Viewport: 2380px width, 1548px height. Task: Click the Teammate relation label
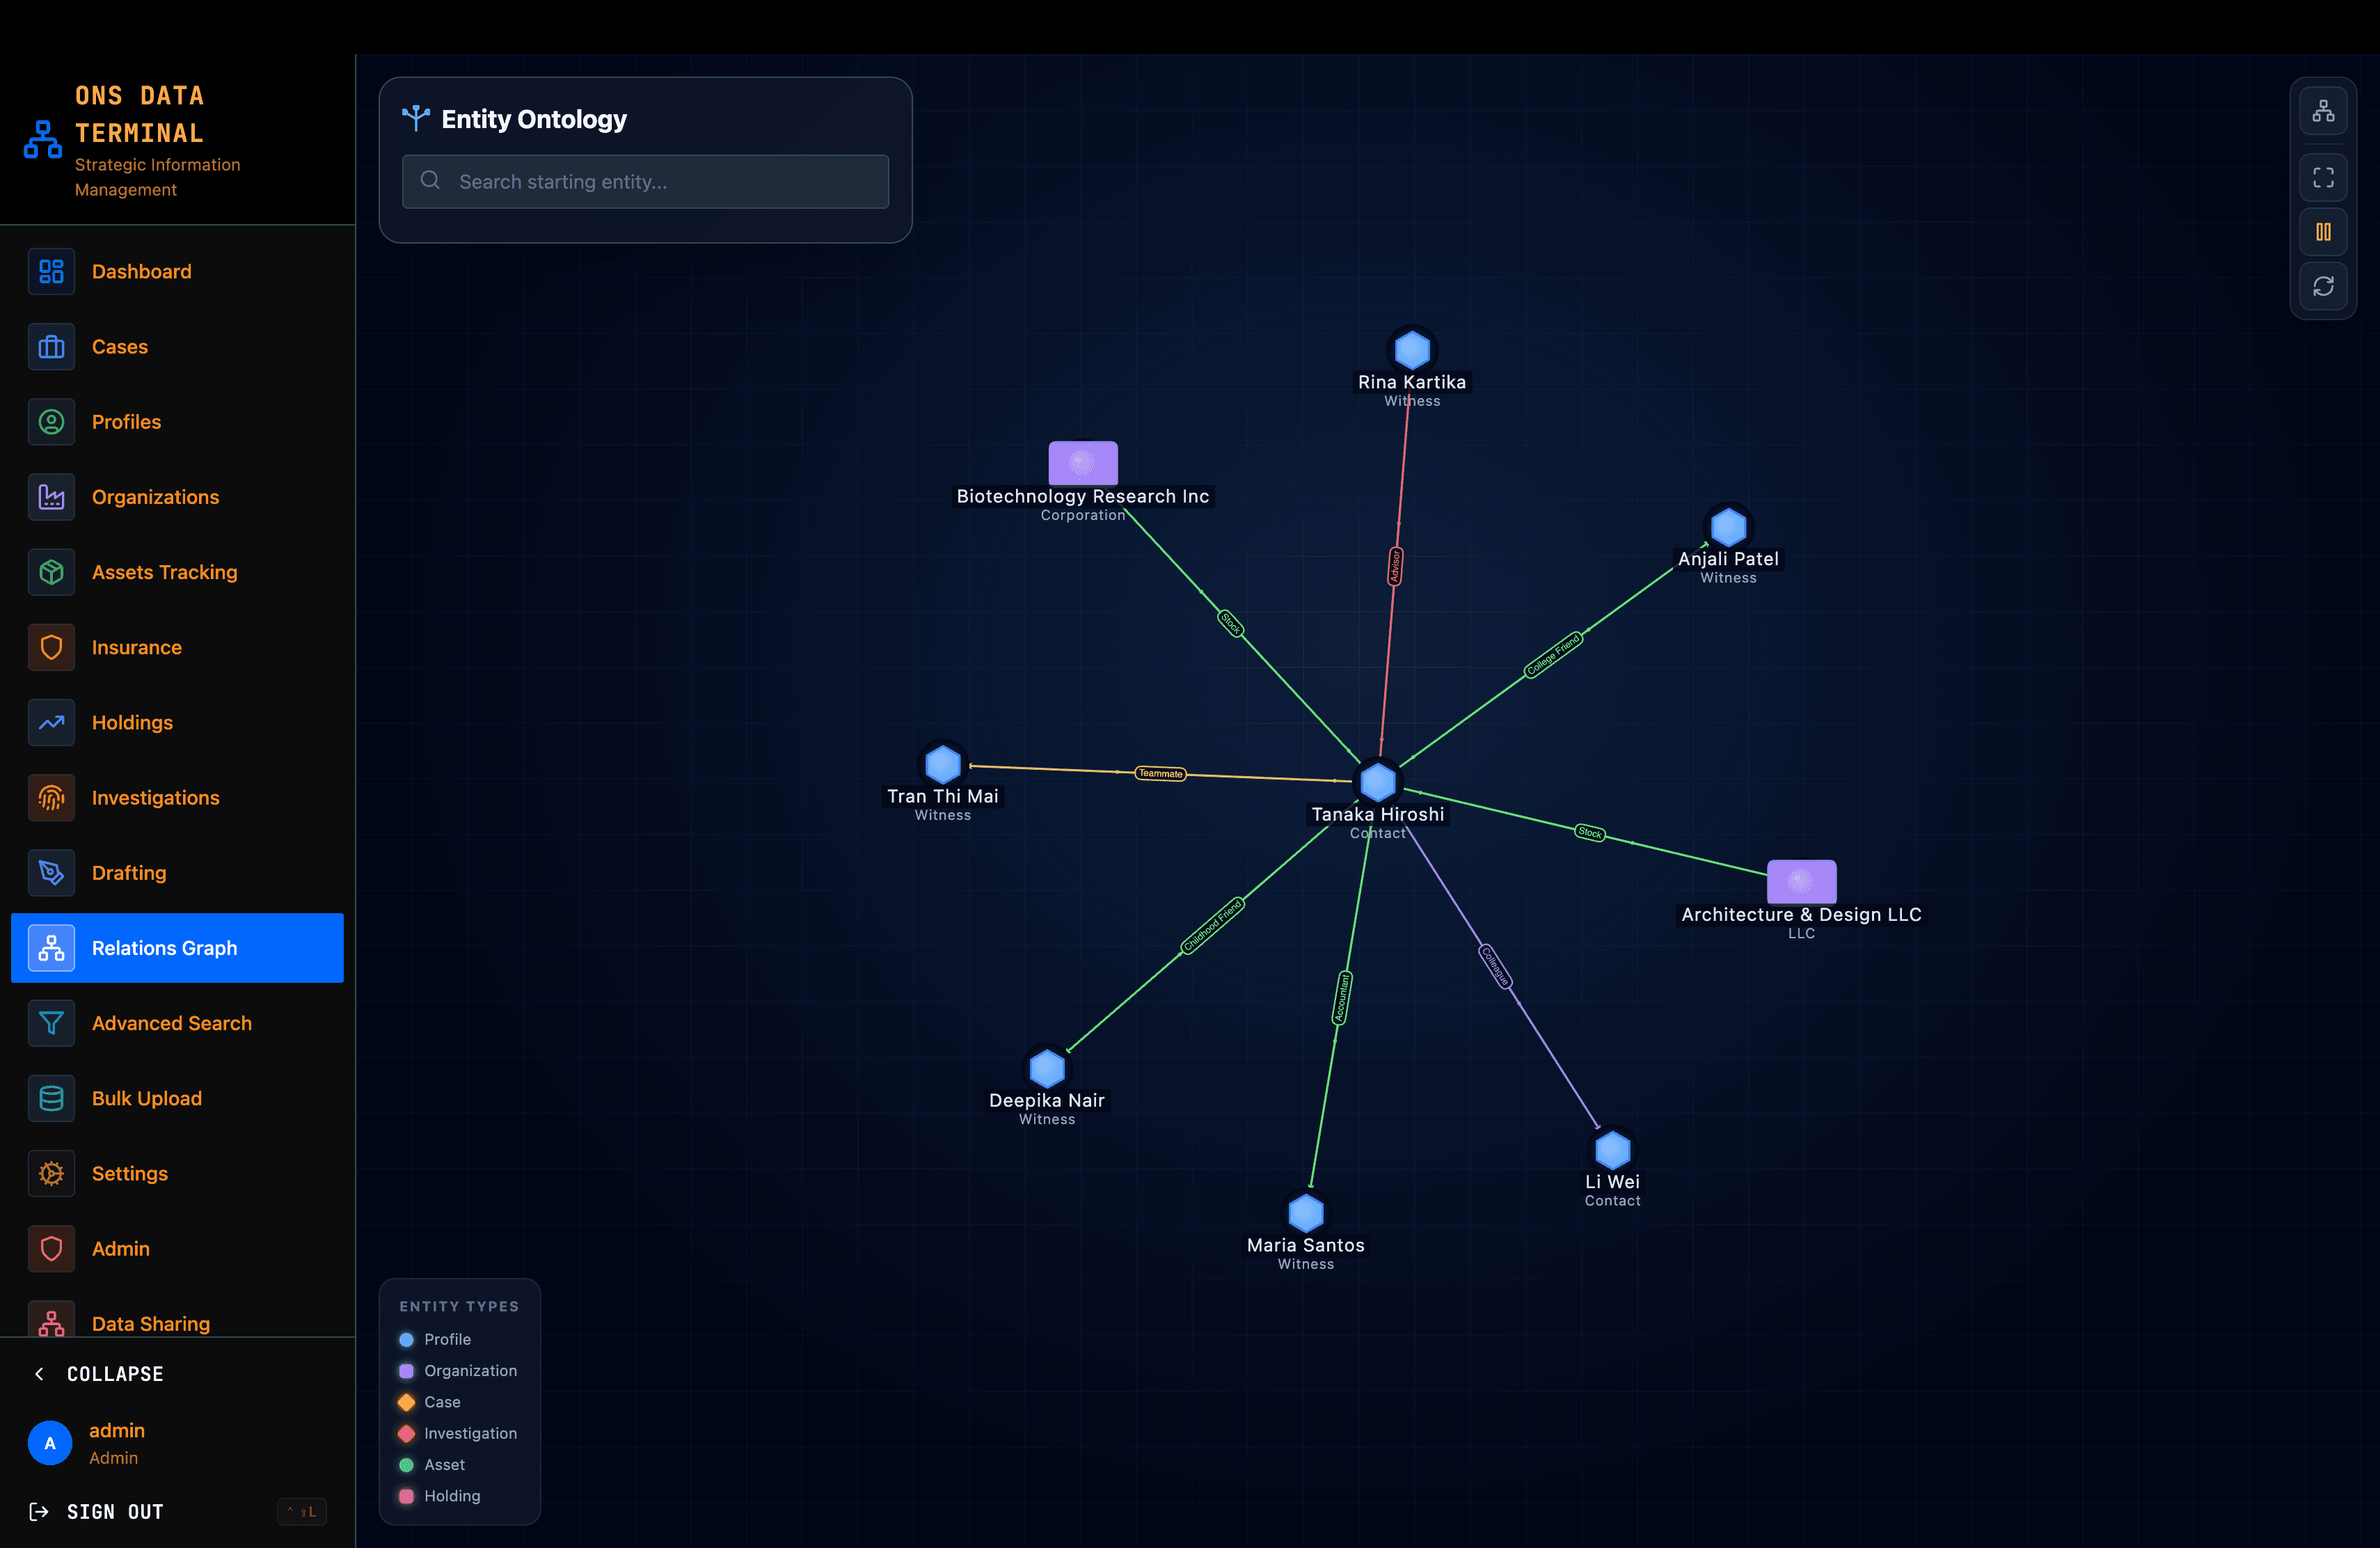tap(1160, 773)
